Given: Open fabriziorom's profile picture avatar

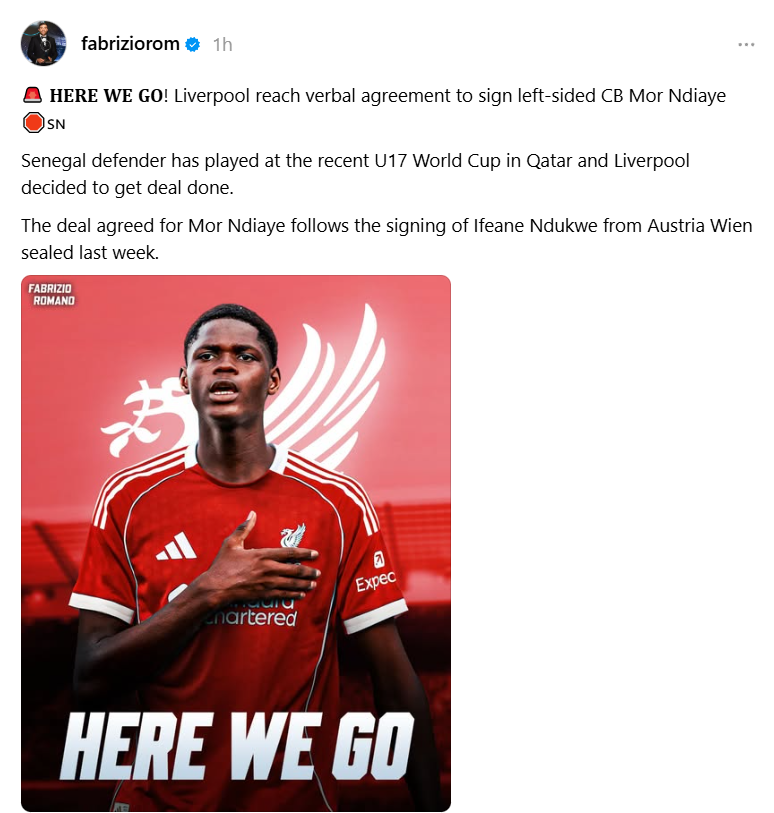Looking at the screenshot, I should [44, 44].
